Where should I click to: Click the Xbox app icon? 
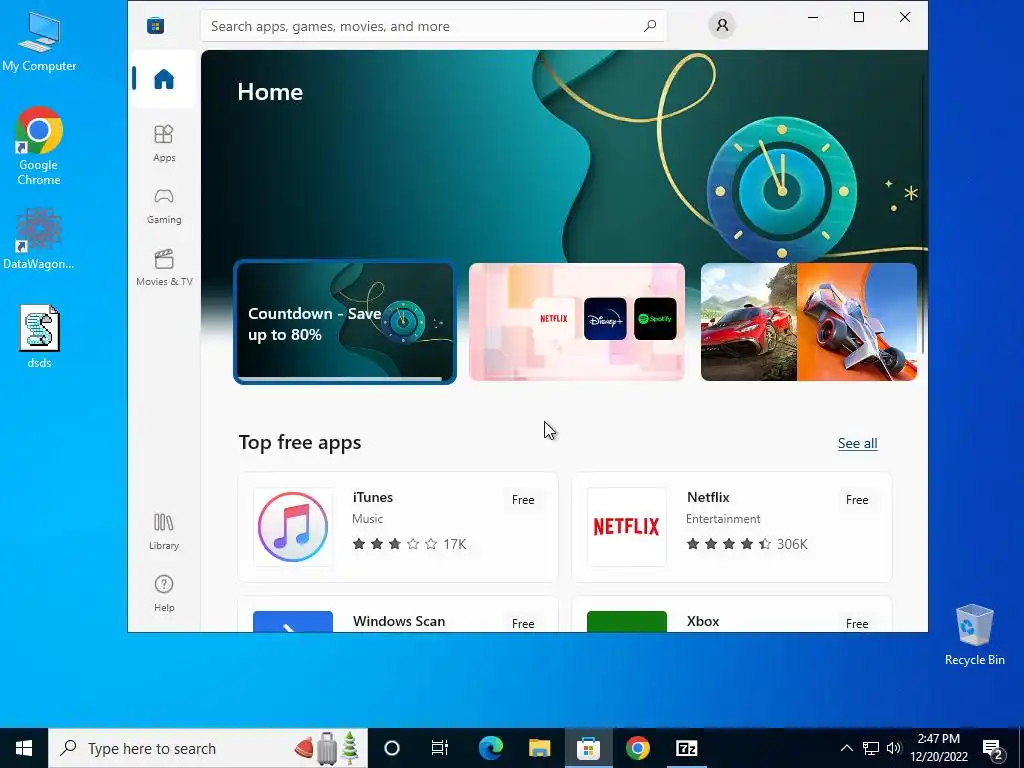coord(626,621)
